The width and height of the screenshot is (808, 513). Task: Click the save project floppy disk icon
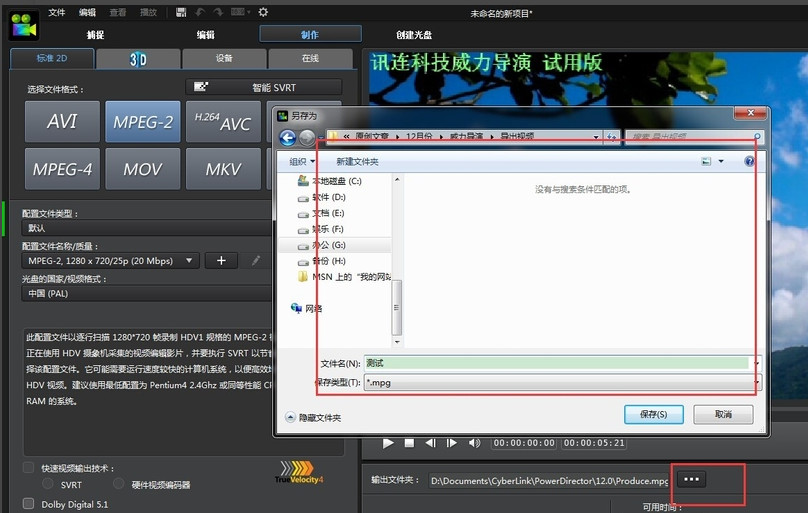click(180, 12)
